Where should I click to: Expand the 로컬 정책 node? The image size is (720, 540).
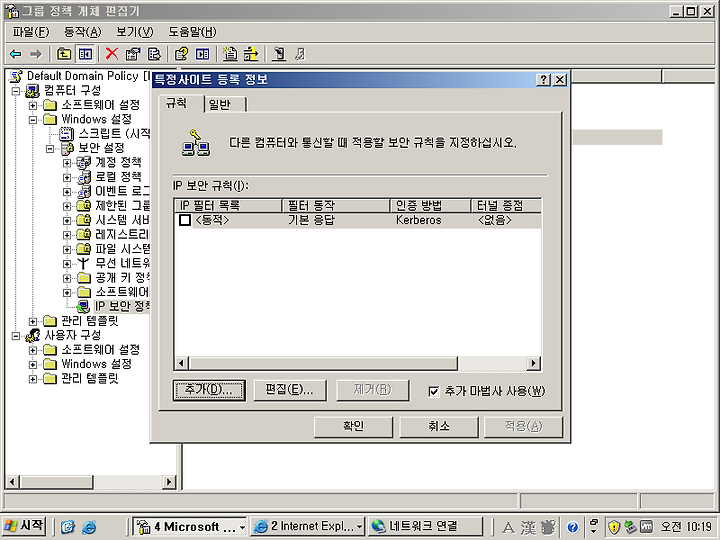point(67,177)
